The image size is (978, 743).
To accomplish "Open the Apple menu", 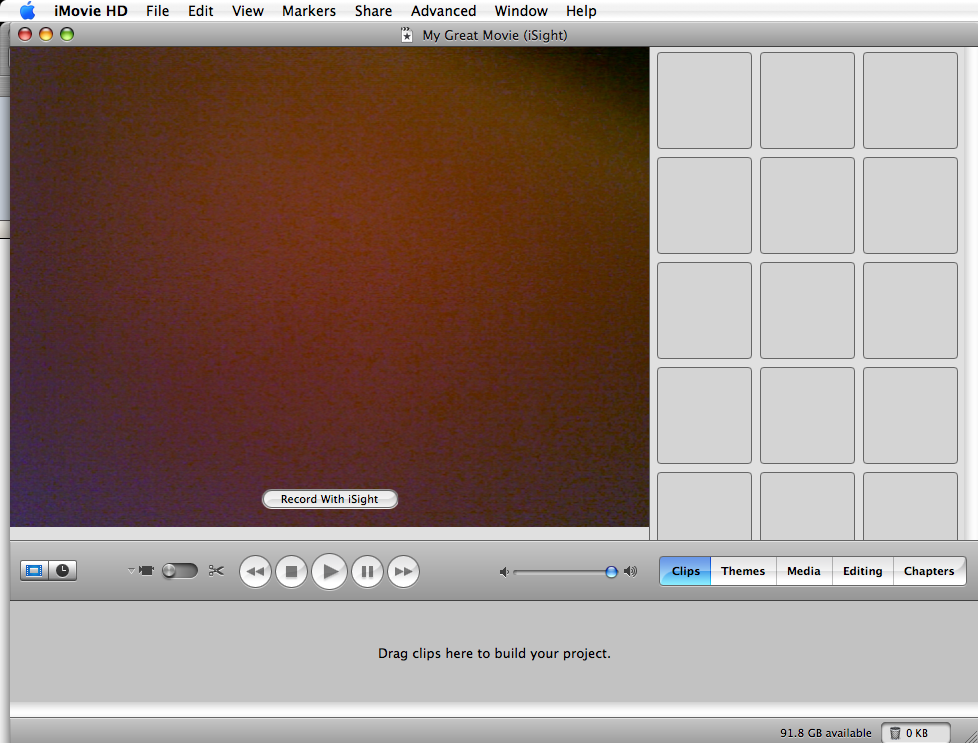I will coord(27,11).
